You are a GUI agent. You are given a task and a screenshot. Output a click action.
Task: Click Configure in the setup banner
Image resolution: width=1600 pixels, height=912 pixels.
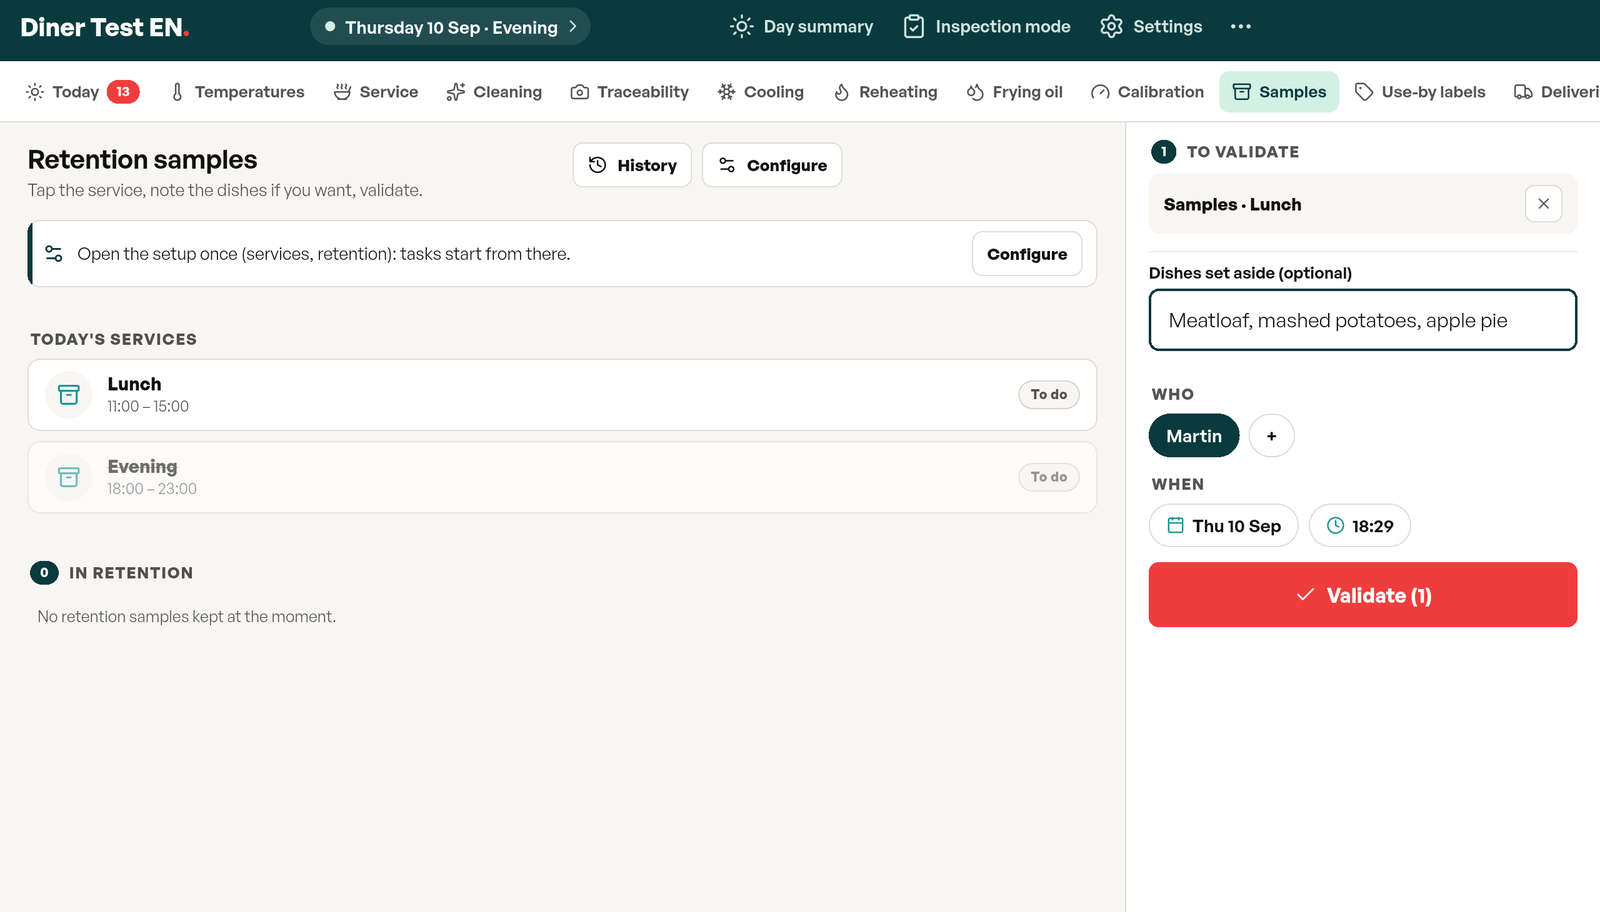[1027, 254]
